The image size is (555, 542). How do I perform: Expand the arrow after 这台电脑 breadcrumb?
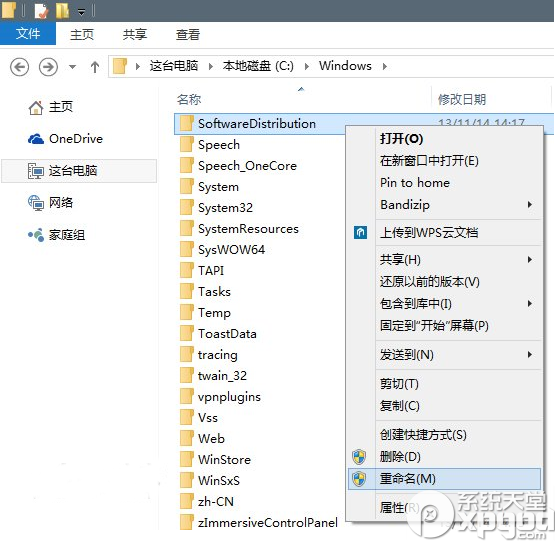coord(211,66)
